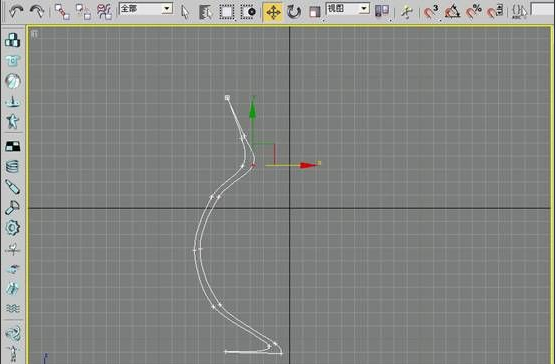Screen dimensions: 556x364
Task: Select the top square vertex of spline
Action: point(227,97)
